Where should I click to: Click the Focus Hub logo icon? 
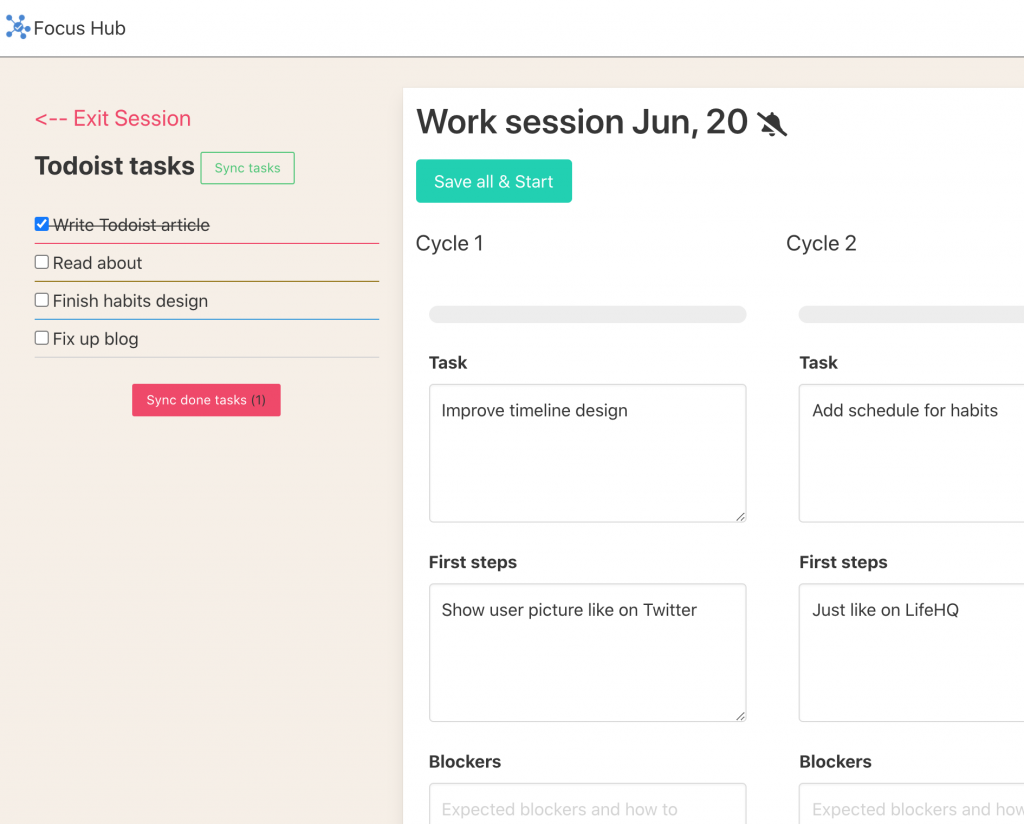coord(18,27)
